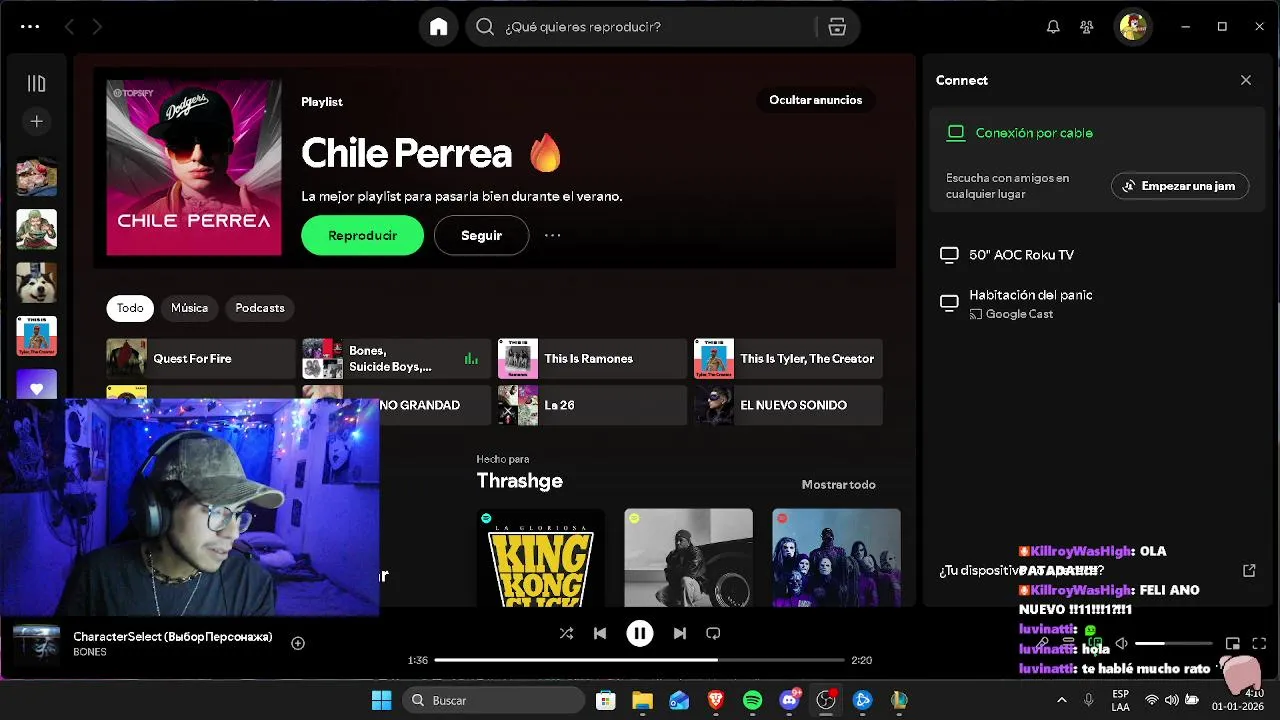Open the user profile avatar
Viewport: 1280px width, 720px height.
point(1133,27)
